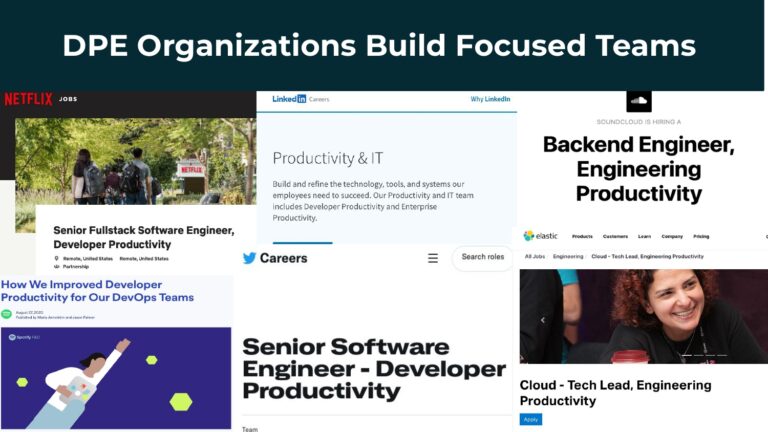Click the Spotify author avatar icon

click(x=6, y=314)
